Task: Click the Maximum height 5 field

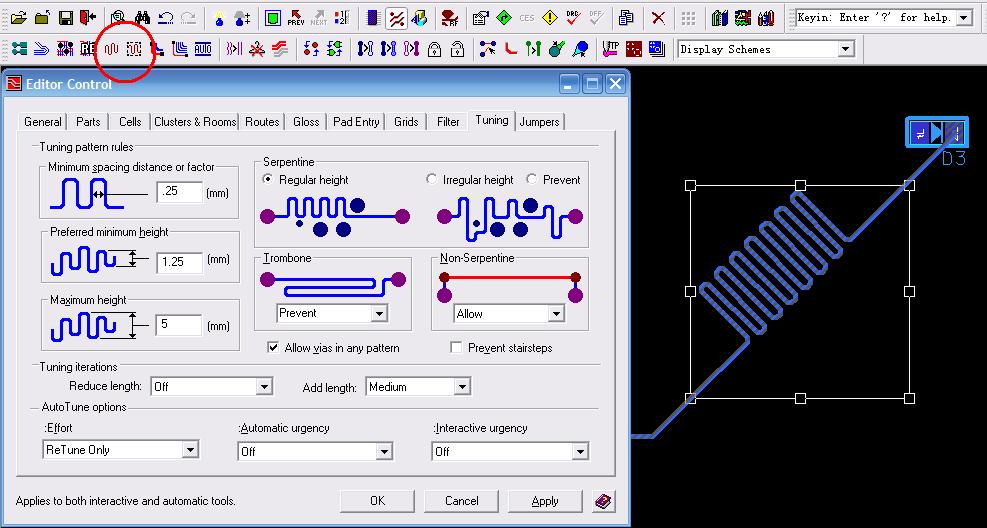Action: 179,325
